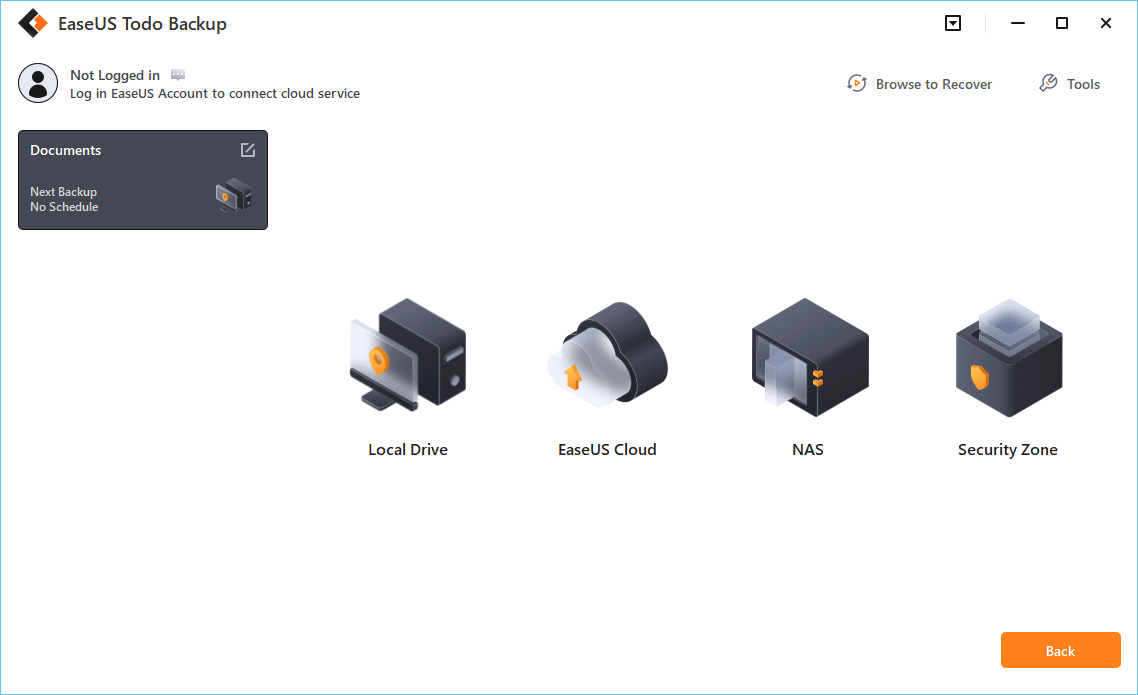The width and height of the screenshot is (1138, 695).
Task: Close the EaseUS Todo Backup window
Action: (x=1106, y=23)
